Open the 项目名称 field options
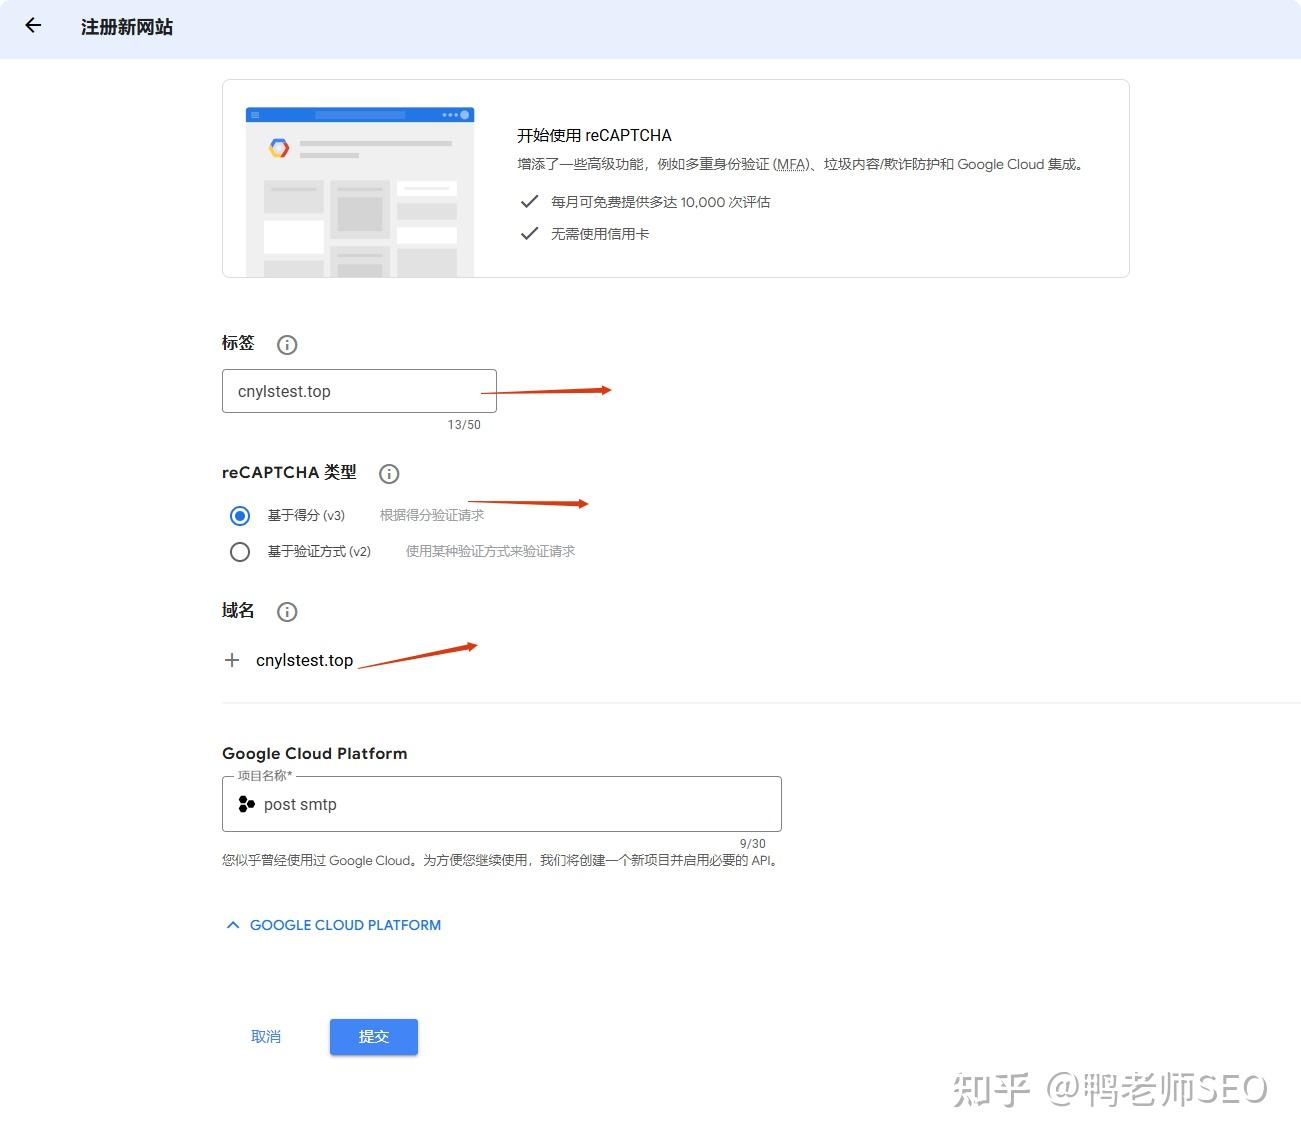 coord(500,803)
